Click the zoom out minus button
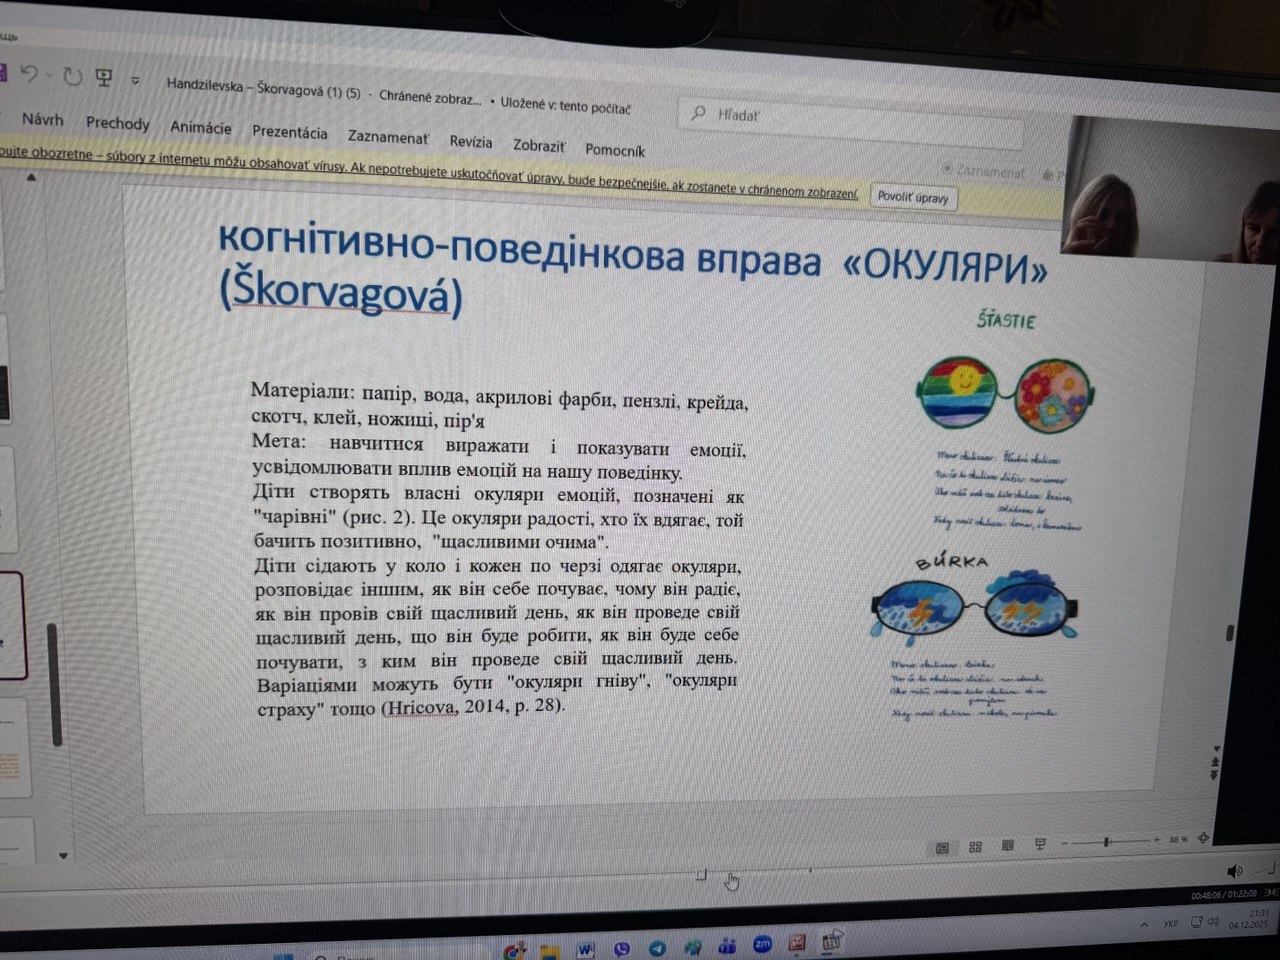The width and height of the screenshot is (1280, 960). [x=1064, y=843]
